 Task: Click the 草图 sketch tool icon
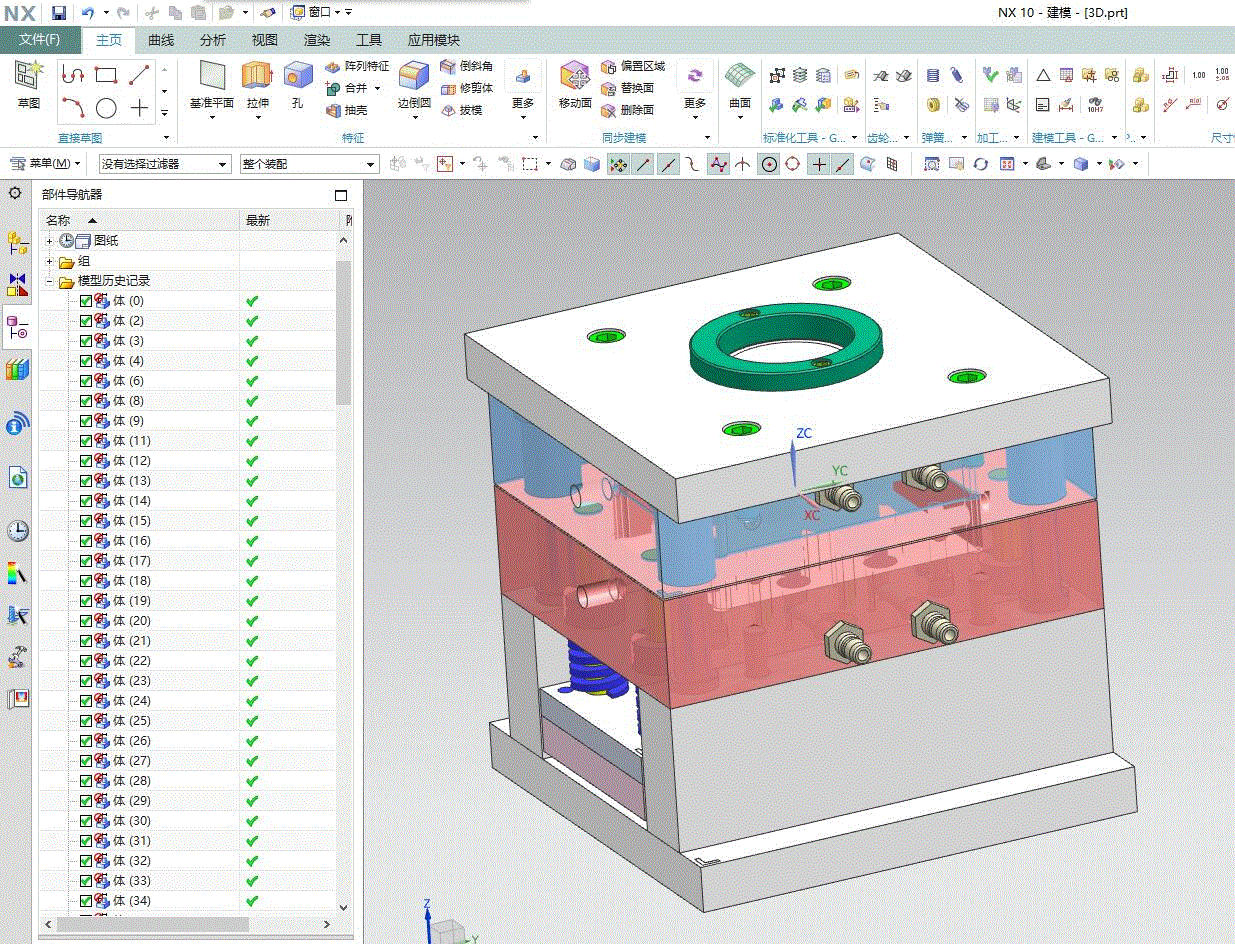(x=29, y=83)
